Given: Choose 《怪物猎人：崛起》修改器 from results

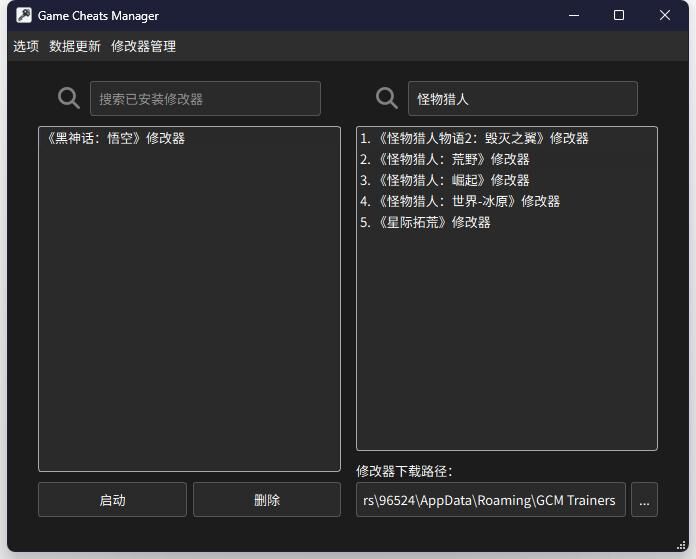Looking at the screenshot, I should point(445,180).
